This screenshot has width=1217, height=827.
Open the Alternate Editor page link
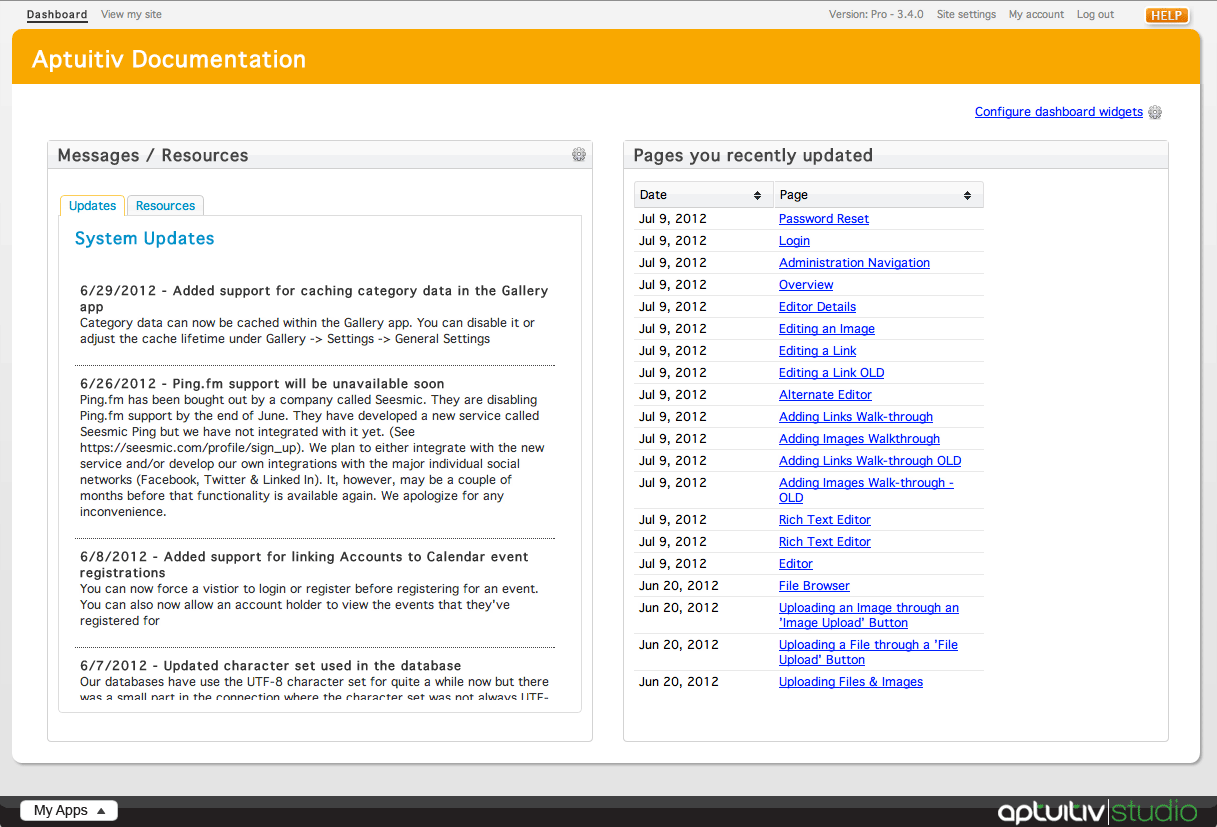[x=825, y=395]
